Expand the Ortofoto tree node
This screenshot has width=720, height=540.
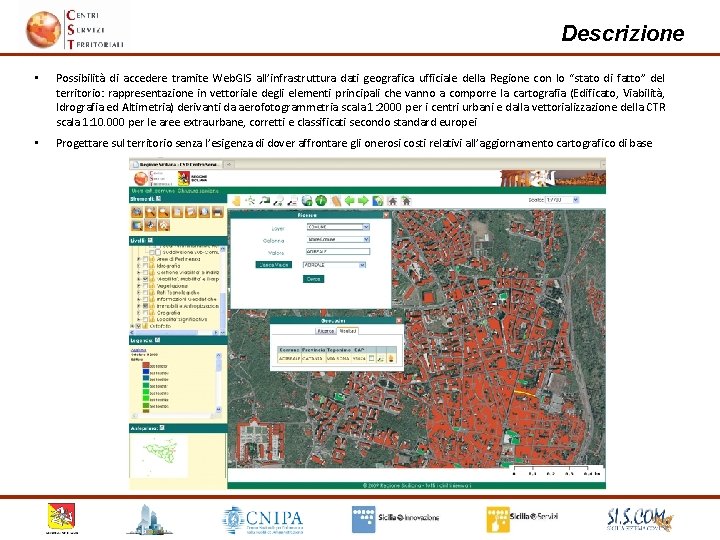pos(132,326)
